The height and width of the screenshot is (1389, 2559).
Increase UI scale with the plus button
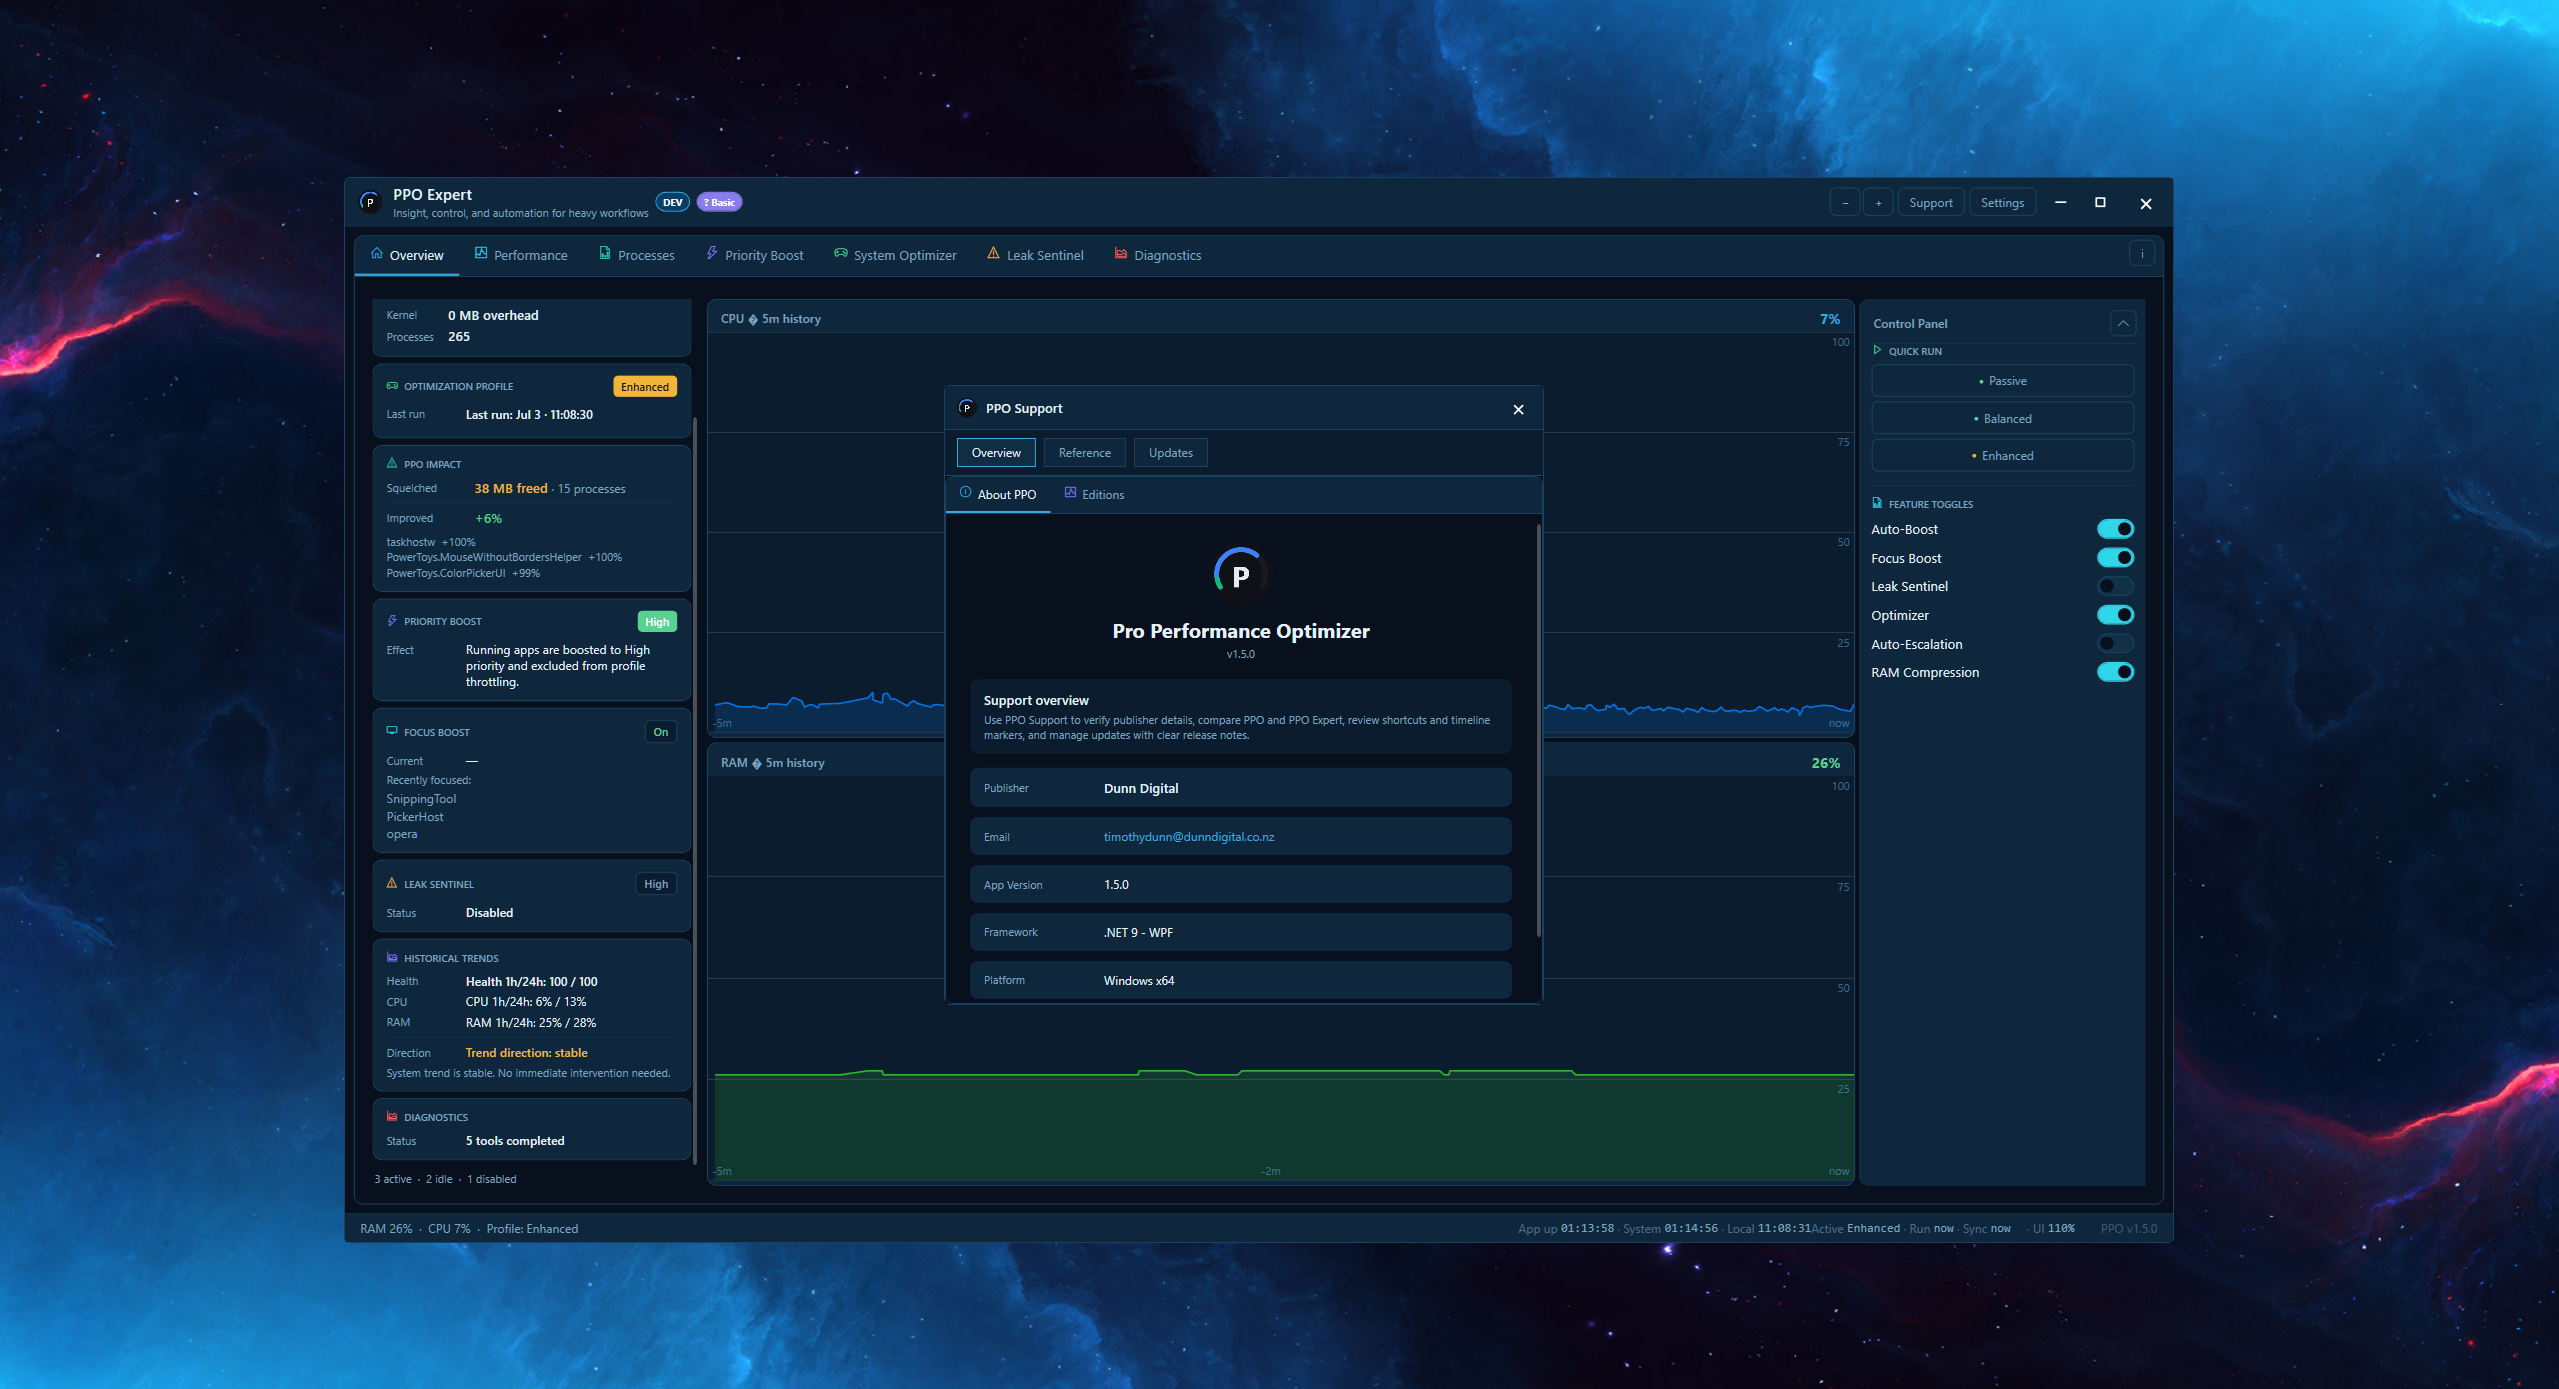click(x=1878, y=203)
